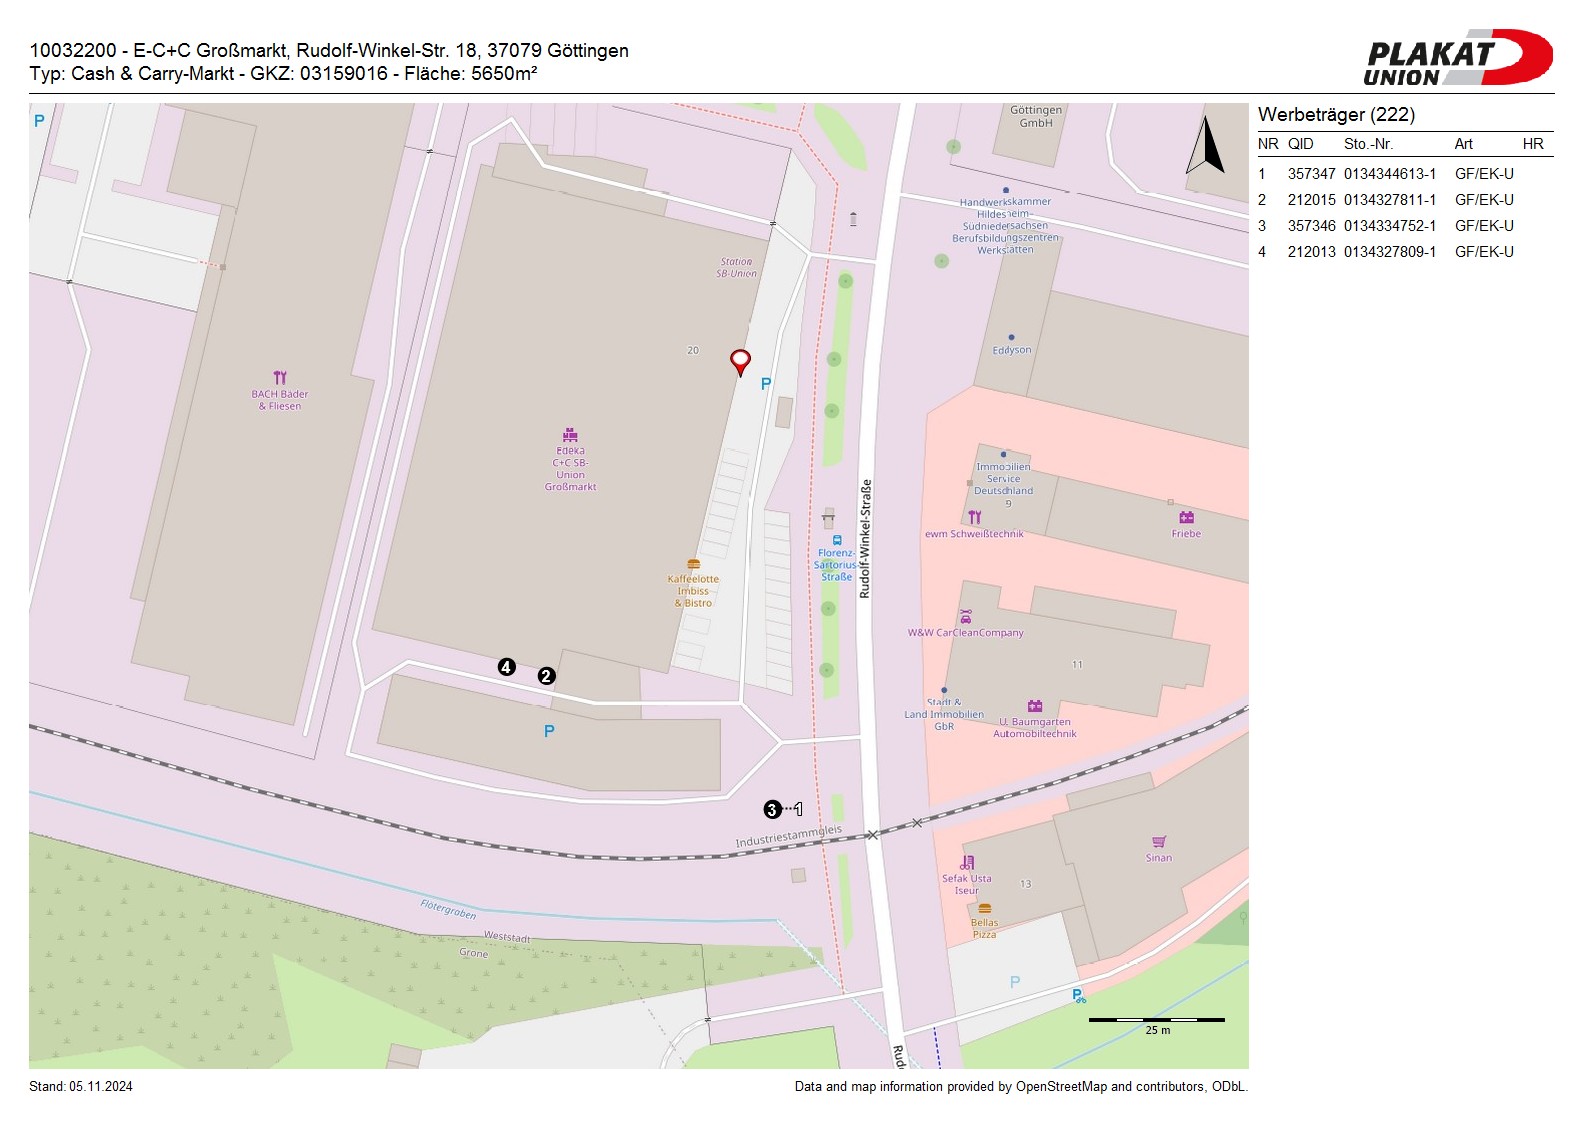Click the Edeka C+C Großmarkt shop icon
The width and height of the screenshot is (1587, 1123).
pyautogui.click(x=570, y=435)
